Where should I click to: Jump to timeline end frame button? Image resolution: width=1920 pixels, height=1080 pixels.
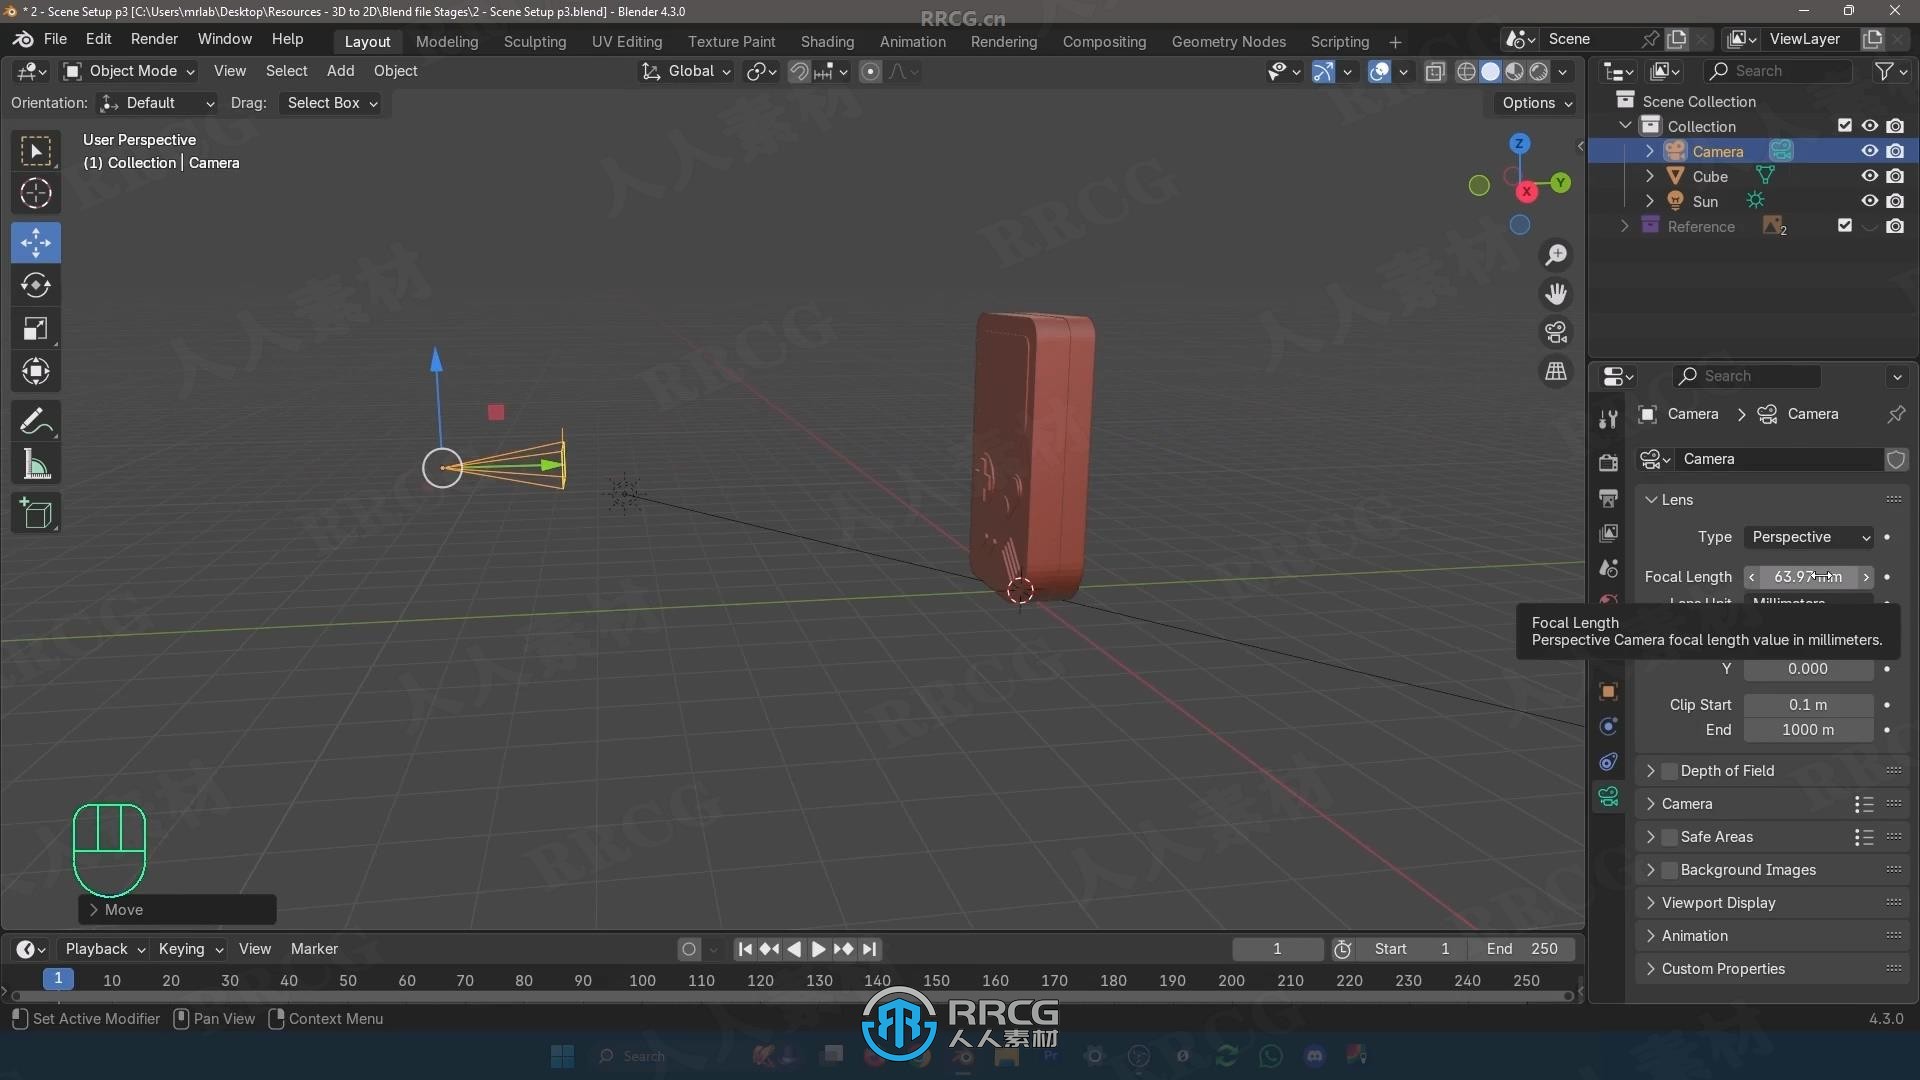(869, 949)
